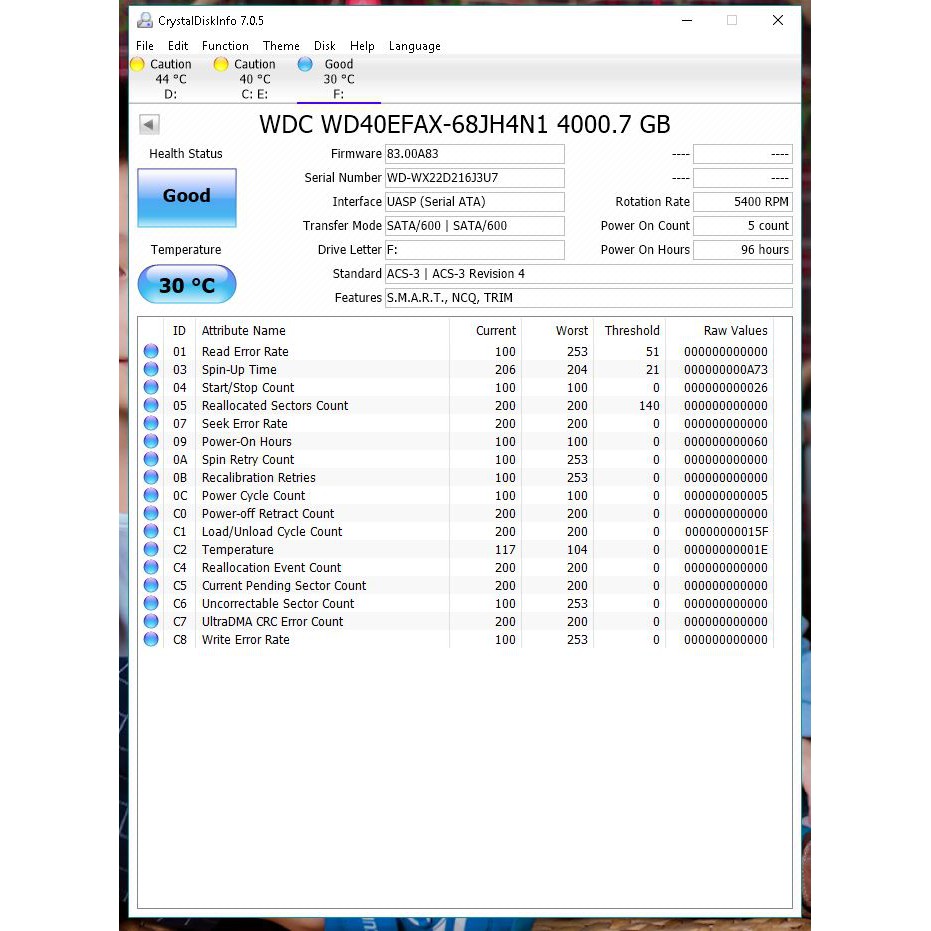Viewport: 931px width, 931px height.
Task: Click the blue dot beside UltraDMA CRC Error Count
Action: pos(151,621)
